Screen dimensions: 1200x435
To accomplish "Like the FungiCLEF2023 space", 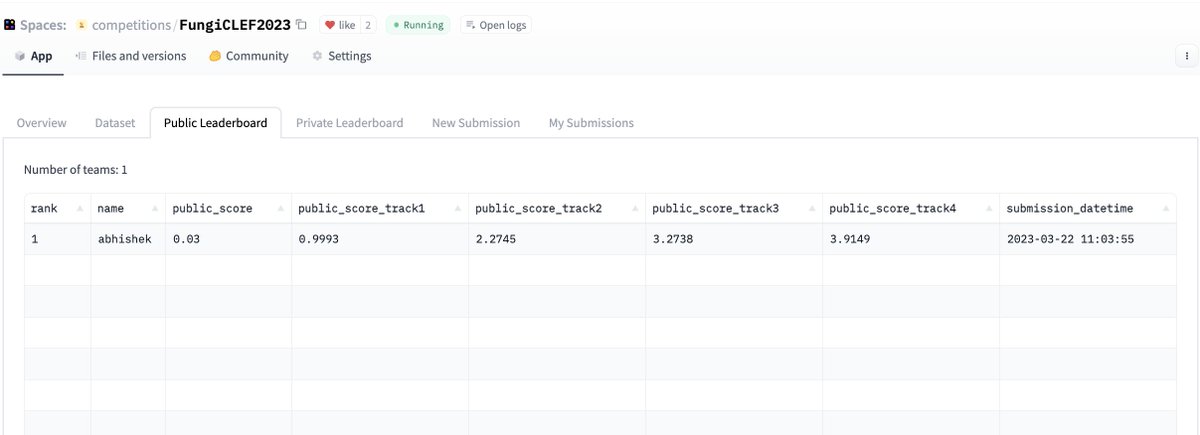I will click(340, 25).
